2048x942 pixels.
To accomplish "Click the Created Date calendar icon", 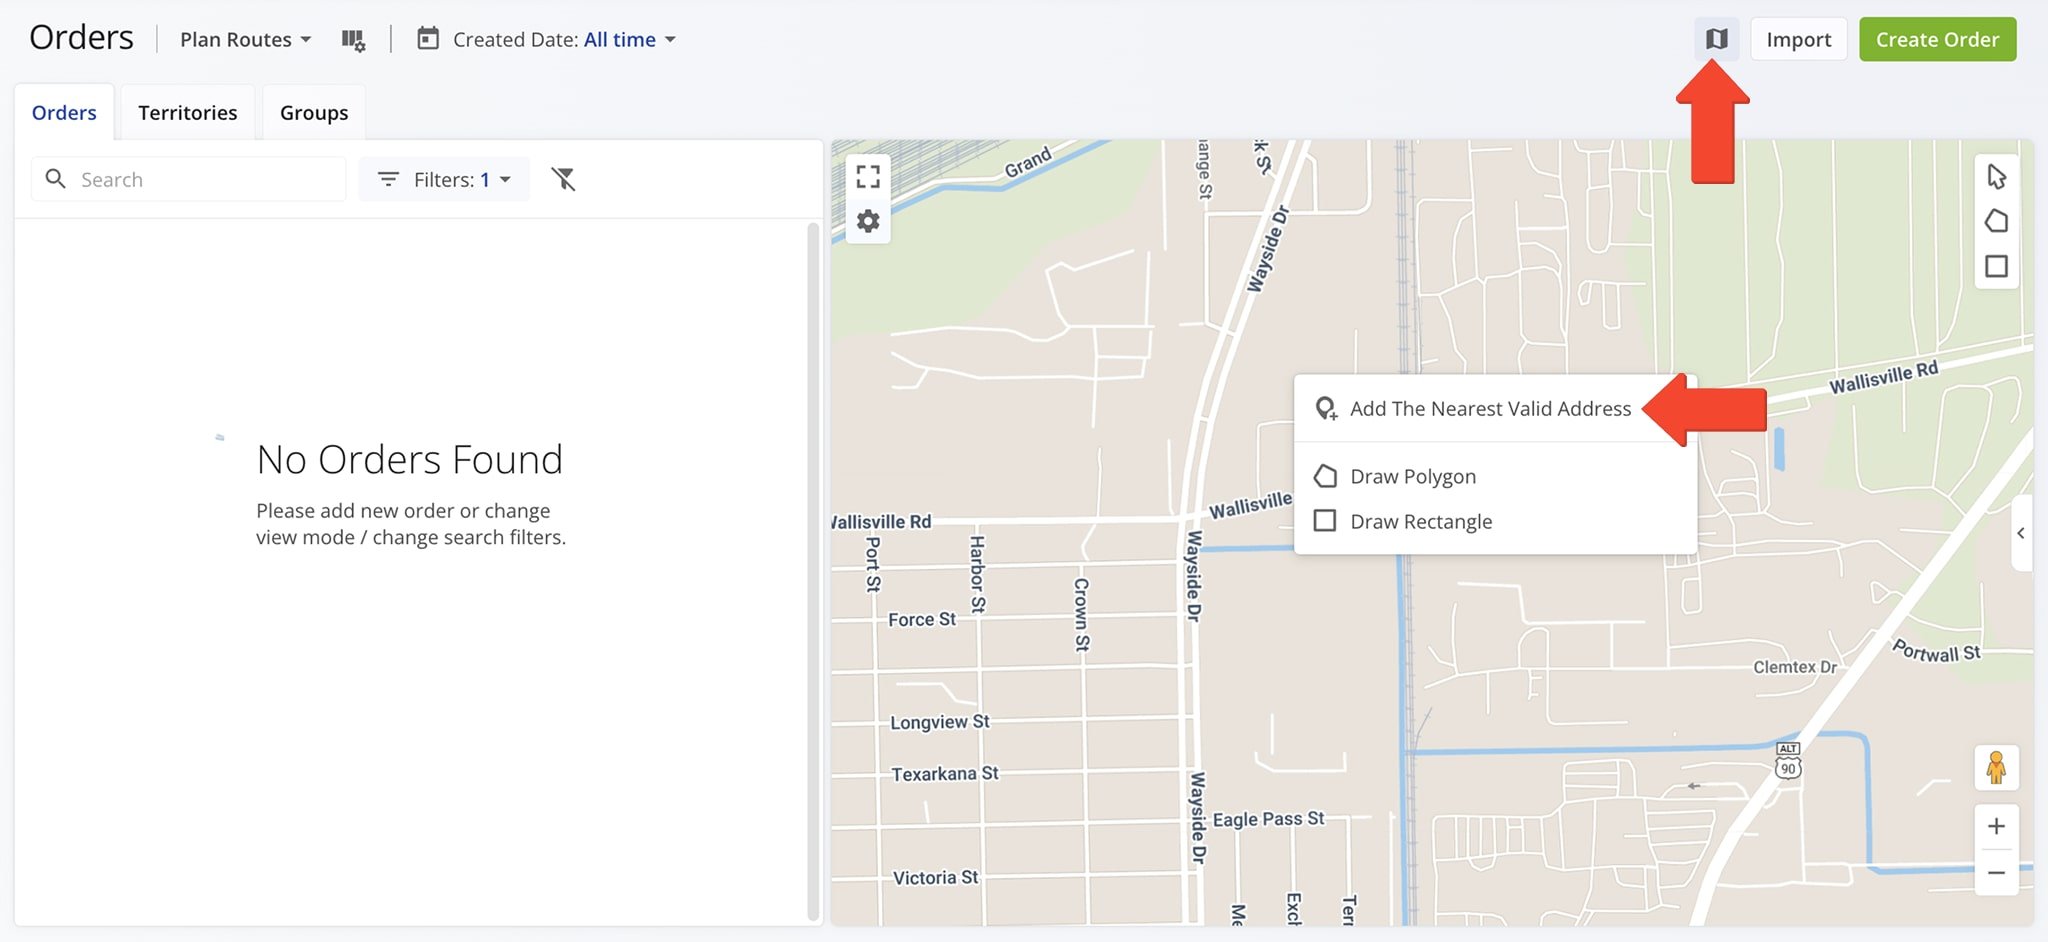I will (428, 39).
